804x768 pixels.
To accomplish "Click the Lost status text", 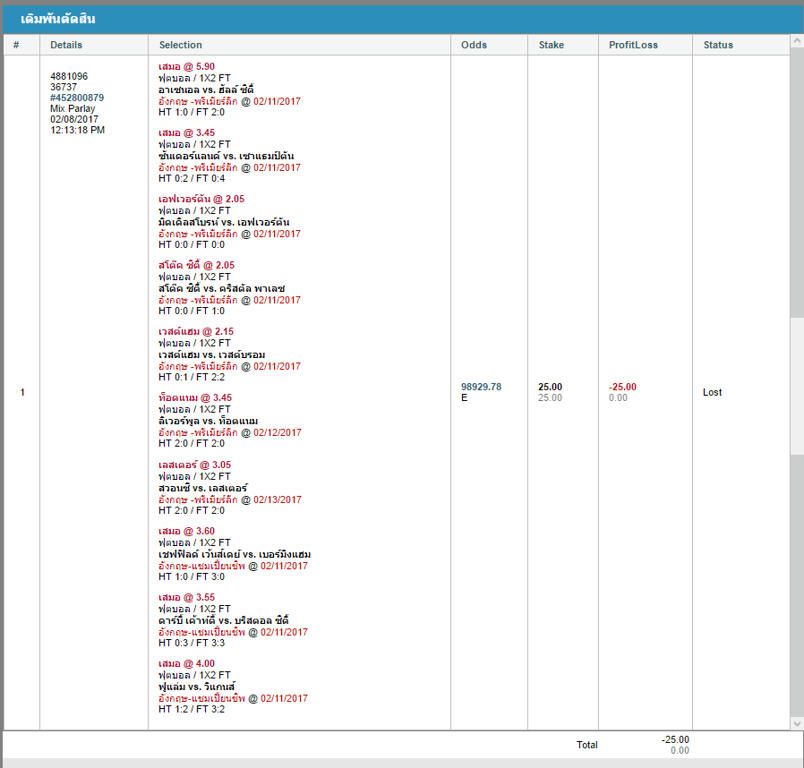I will [x=712, y=392].
